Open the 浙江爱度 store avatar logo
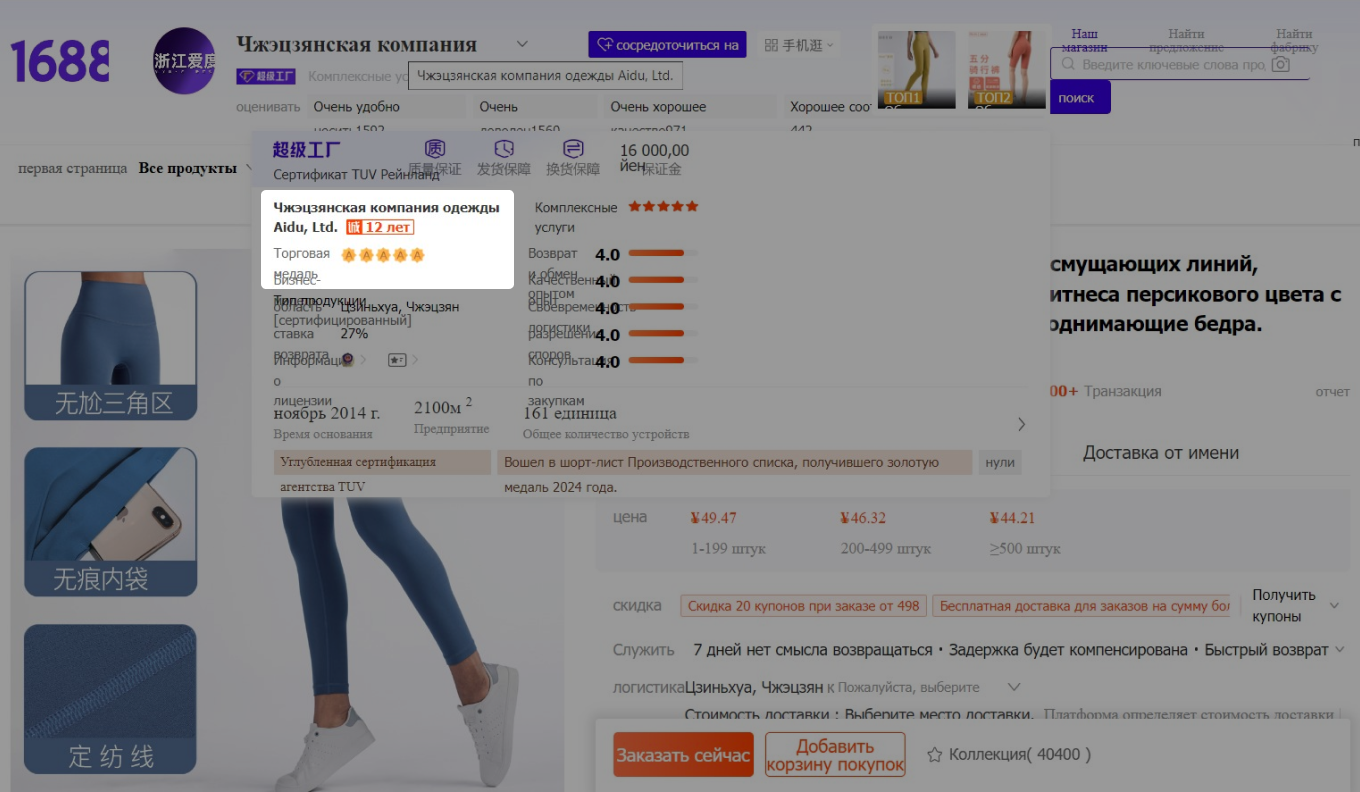 point(183,62)
